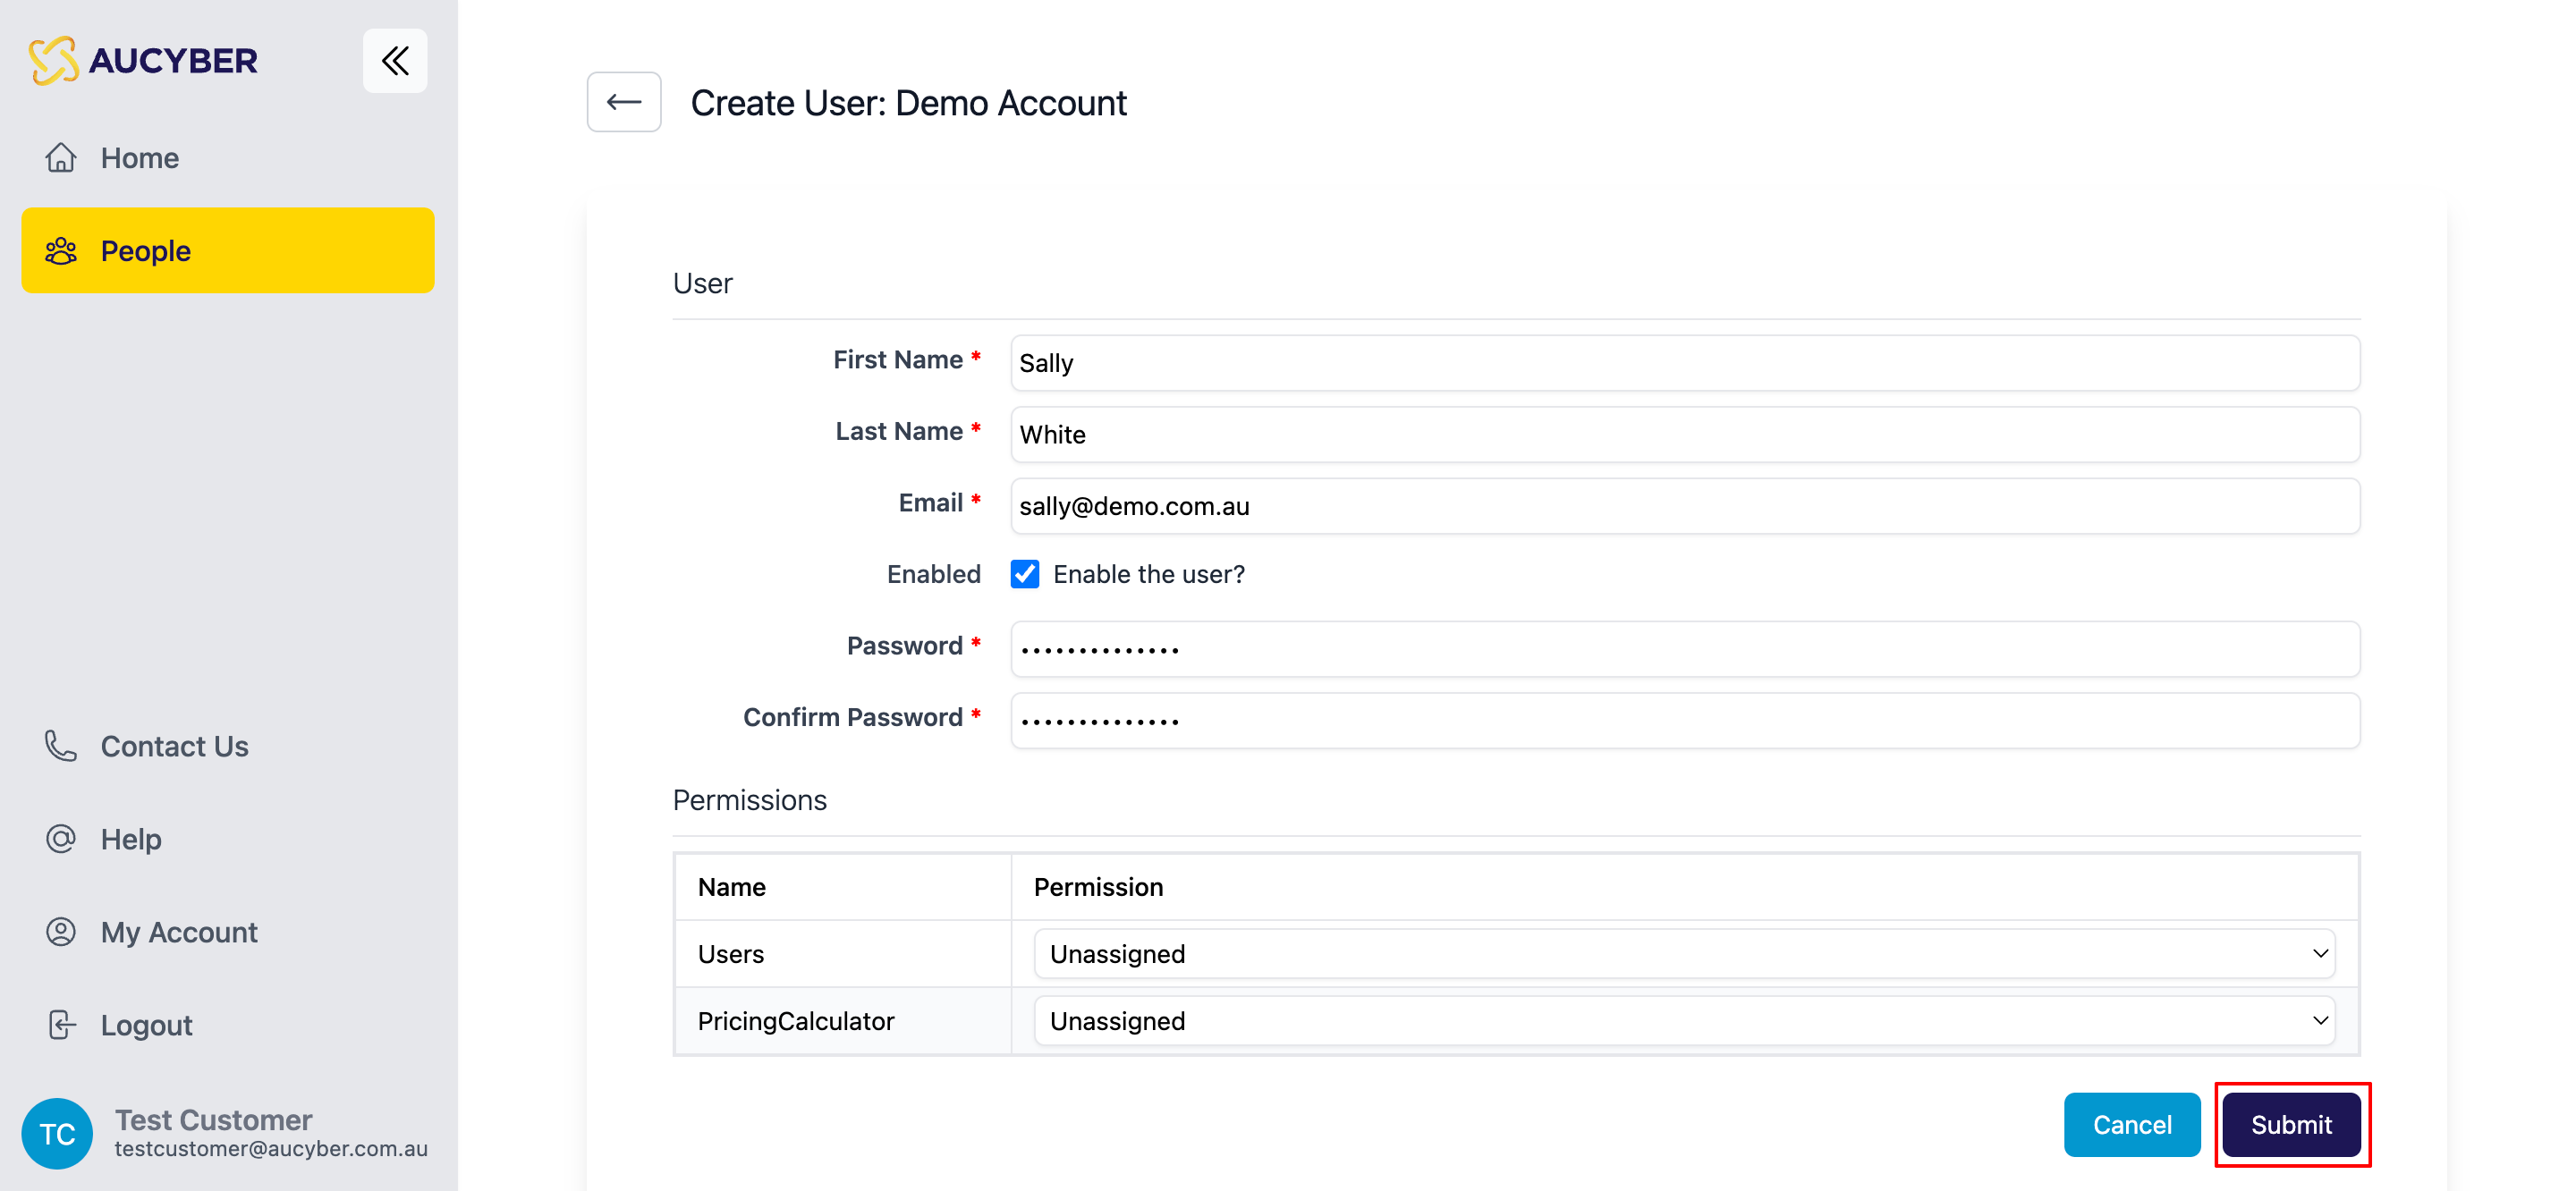Click the Help icon in sidebar
2576x1191 pixels.
click(x=61, y=838)
